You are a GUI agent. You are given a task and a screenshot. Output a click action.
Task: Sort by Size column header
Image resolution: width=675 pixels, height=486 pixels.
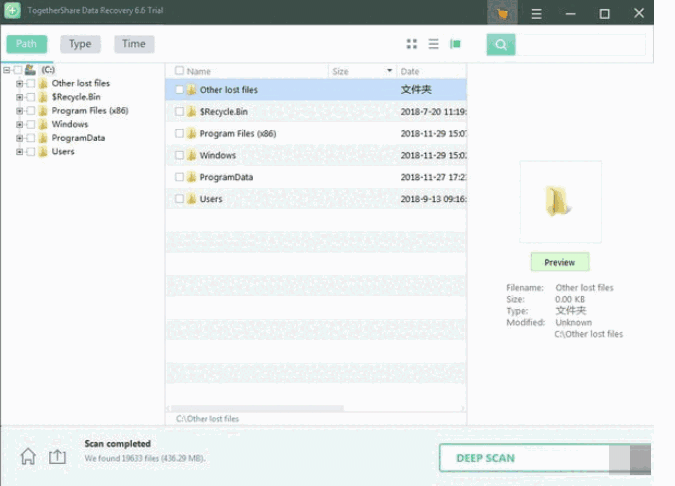click(x=340, y=71)
